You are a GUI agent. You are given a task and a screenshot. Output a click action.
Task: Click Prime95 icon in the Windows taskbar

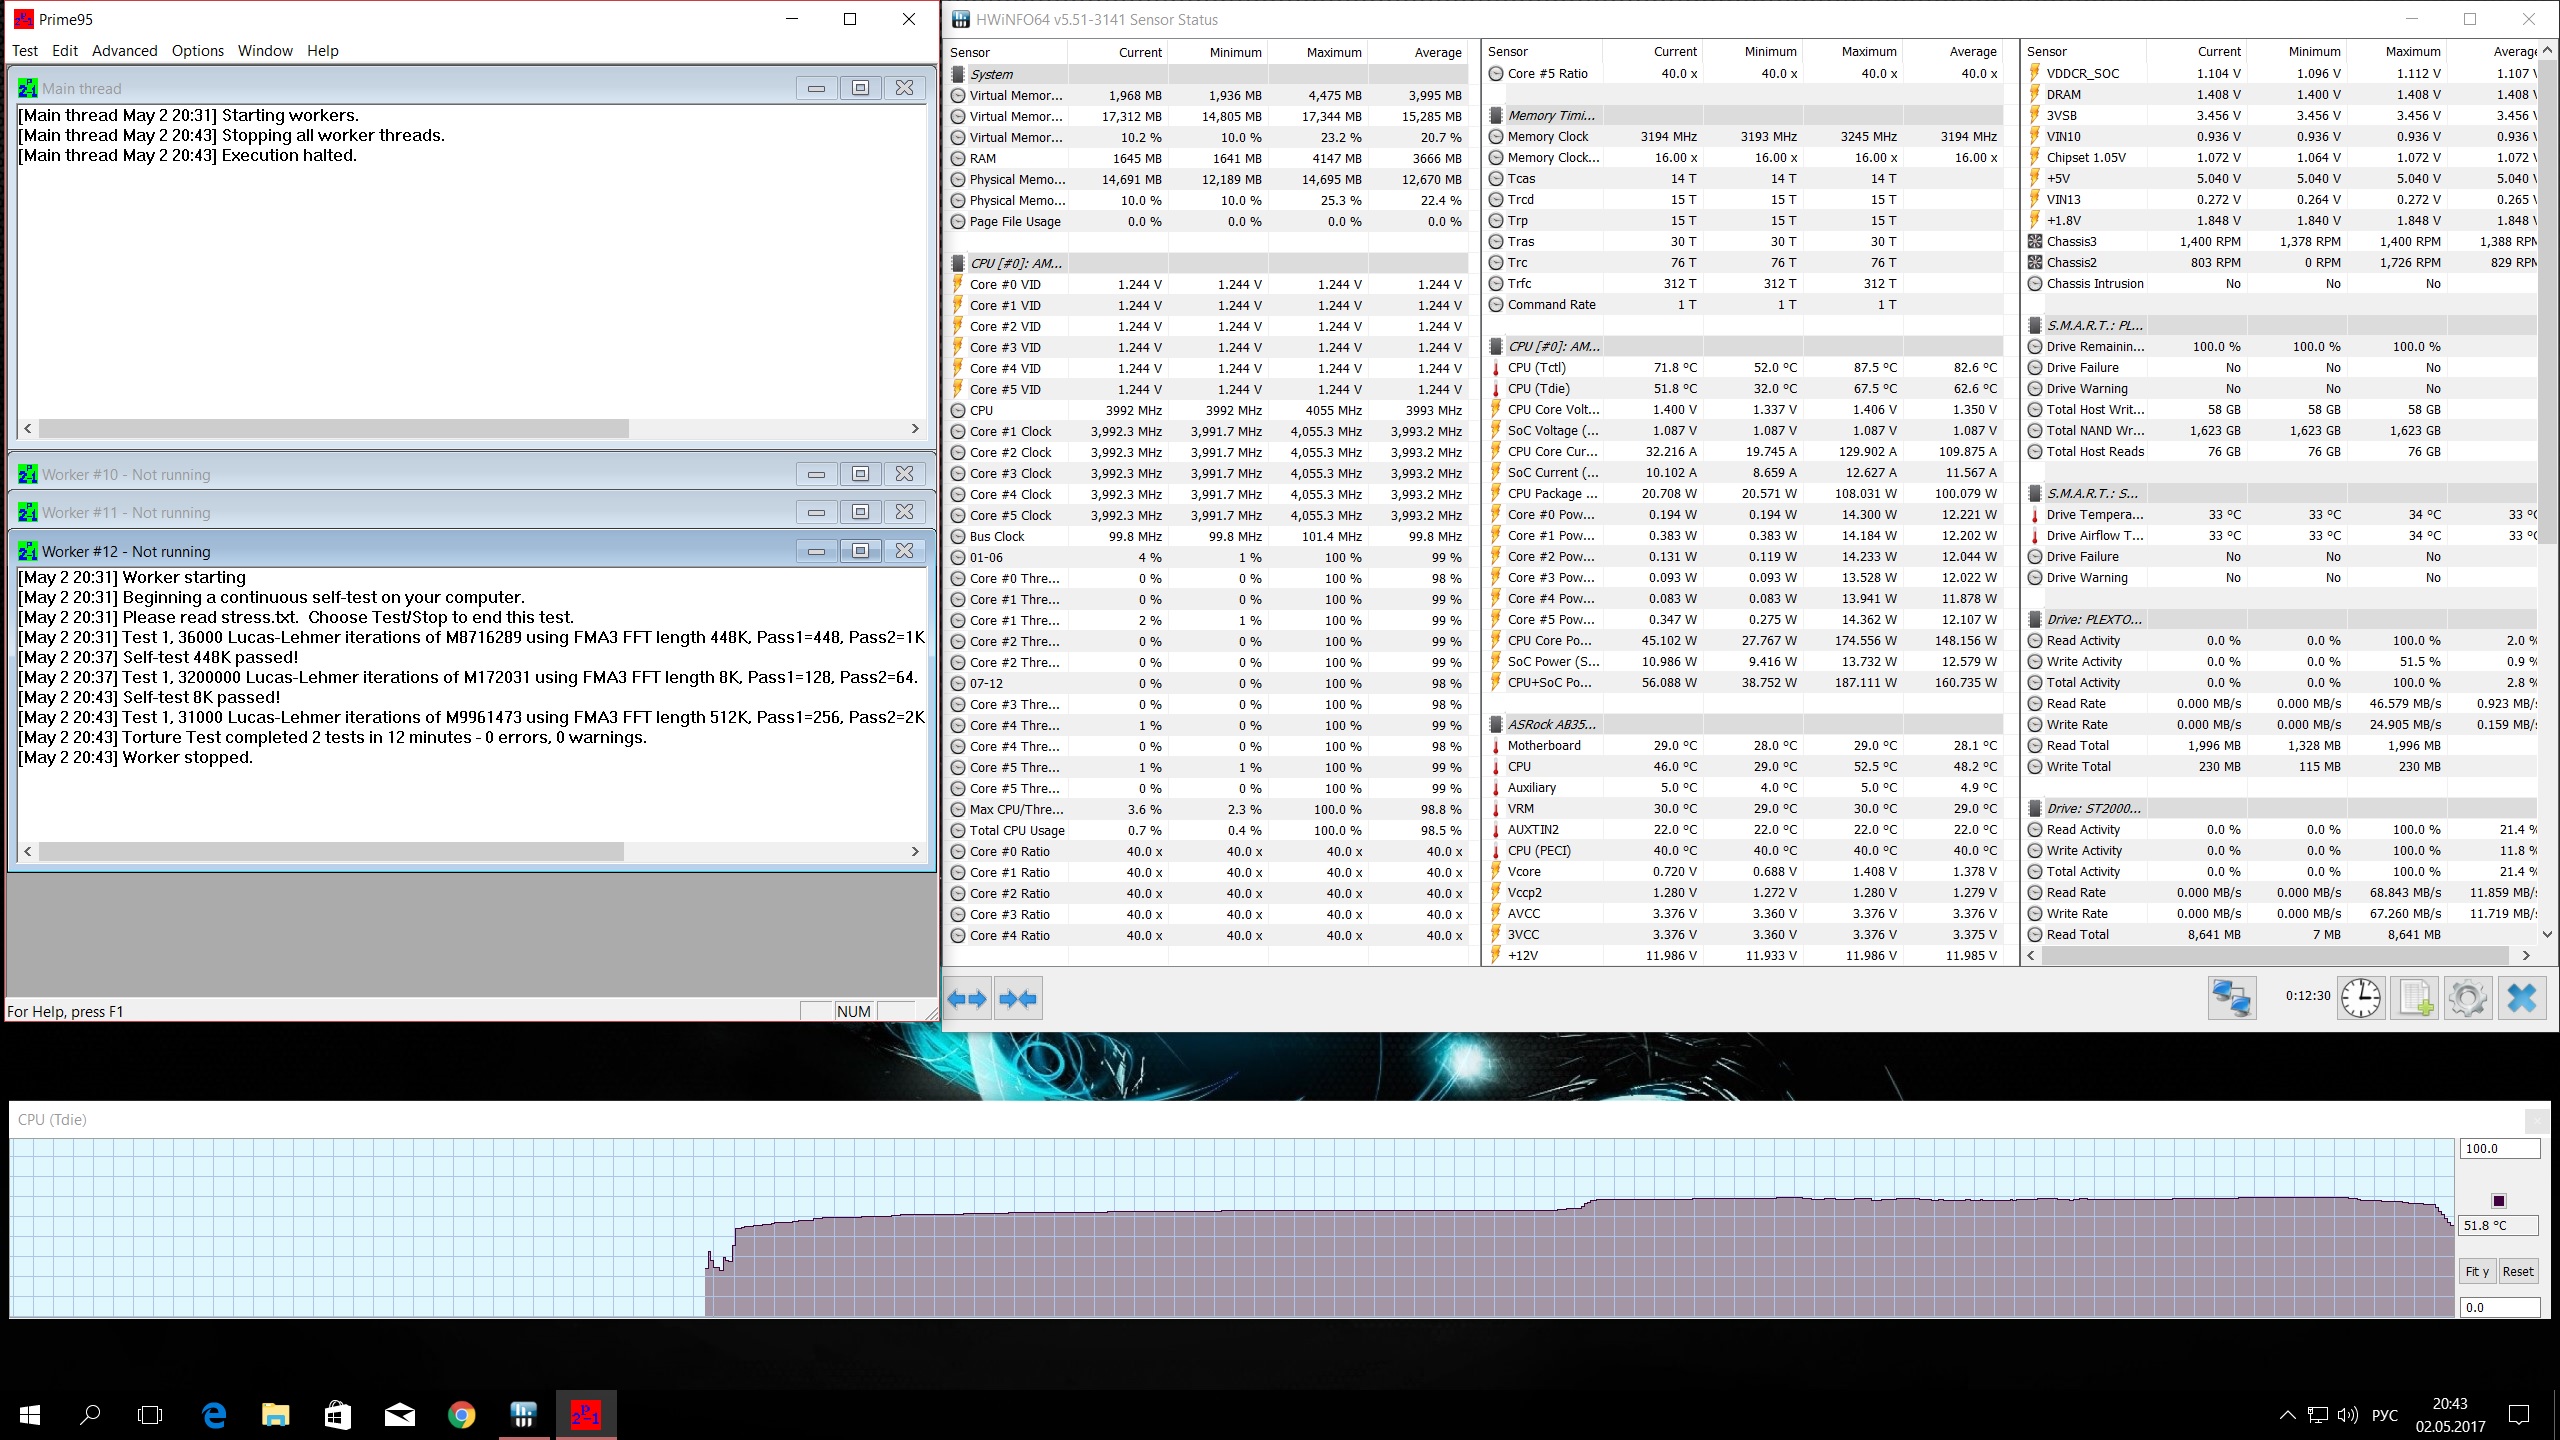pos(586,1415)
